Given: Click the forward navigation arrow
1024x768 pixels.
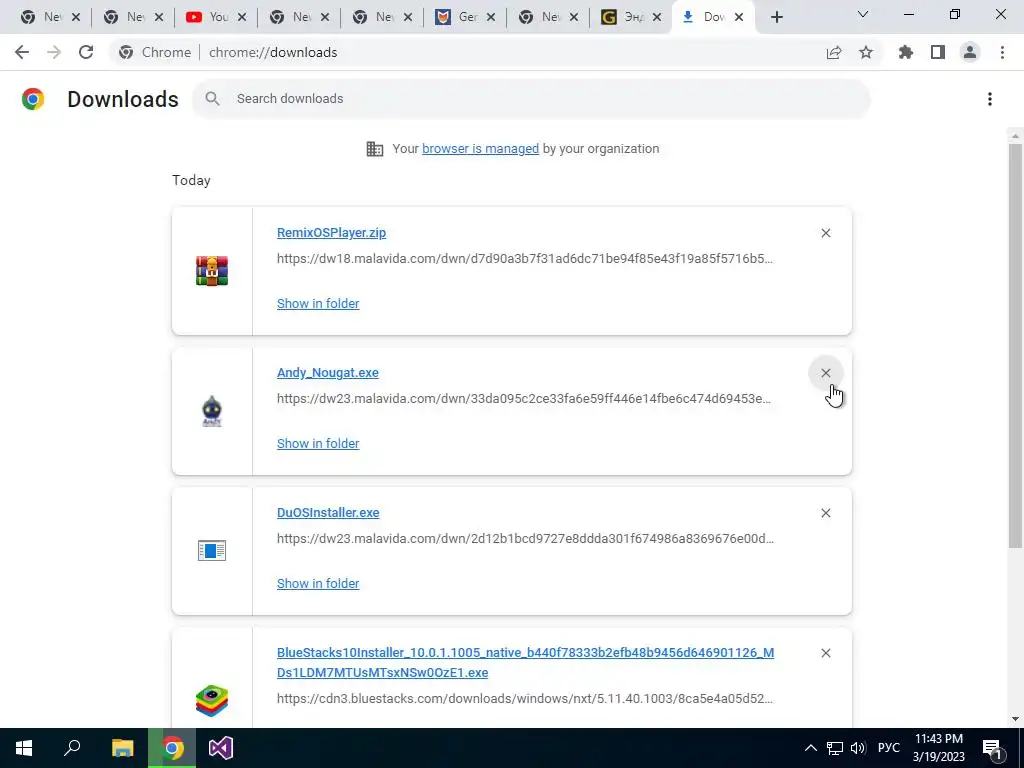Looking at the screenshot, I should coord(54,52).
